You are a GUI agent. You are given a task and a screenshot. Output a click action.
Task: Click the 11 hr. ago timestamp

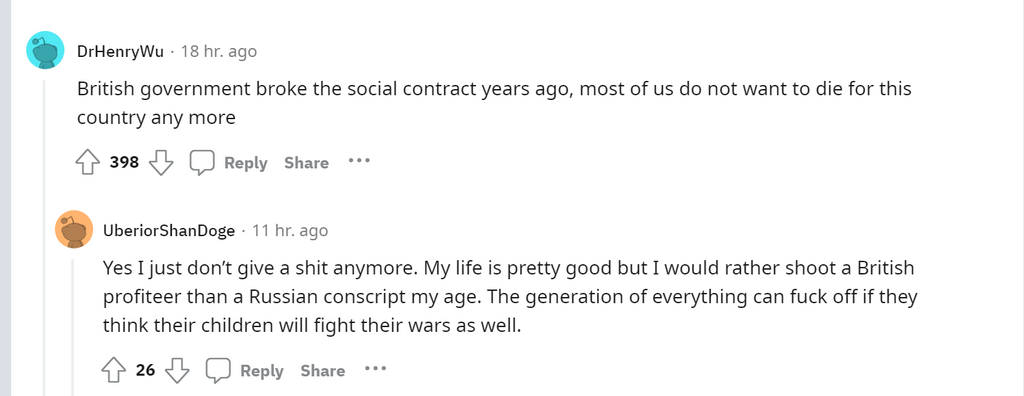coord(290,231)
